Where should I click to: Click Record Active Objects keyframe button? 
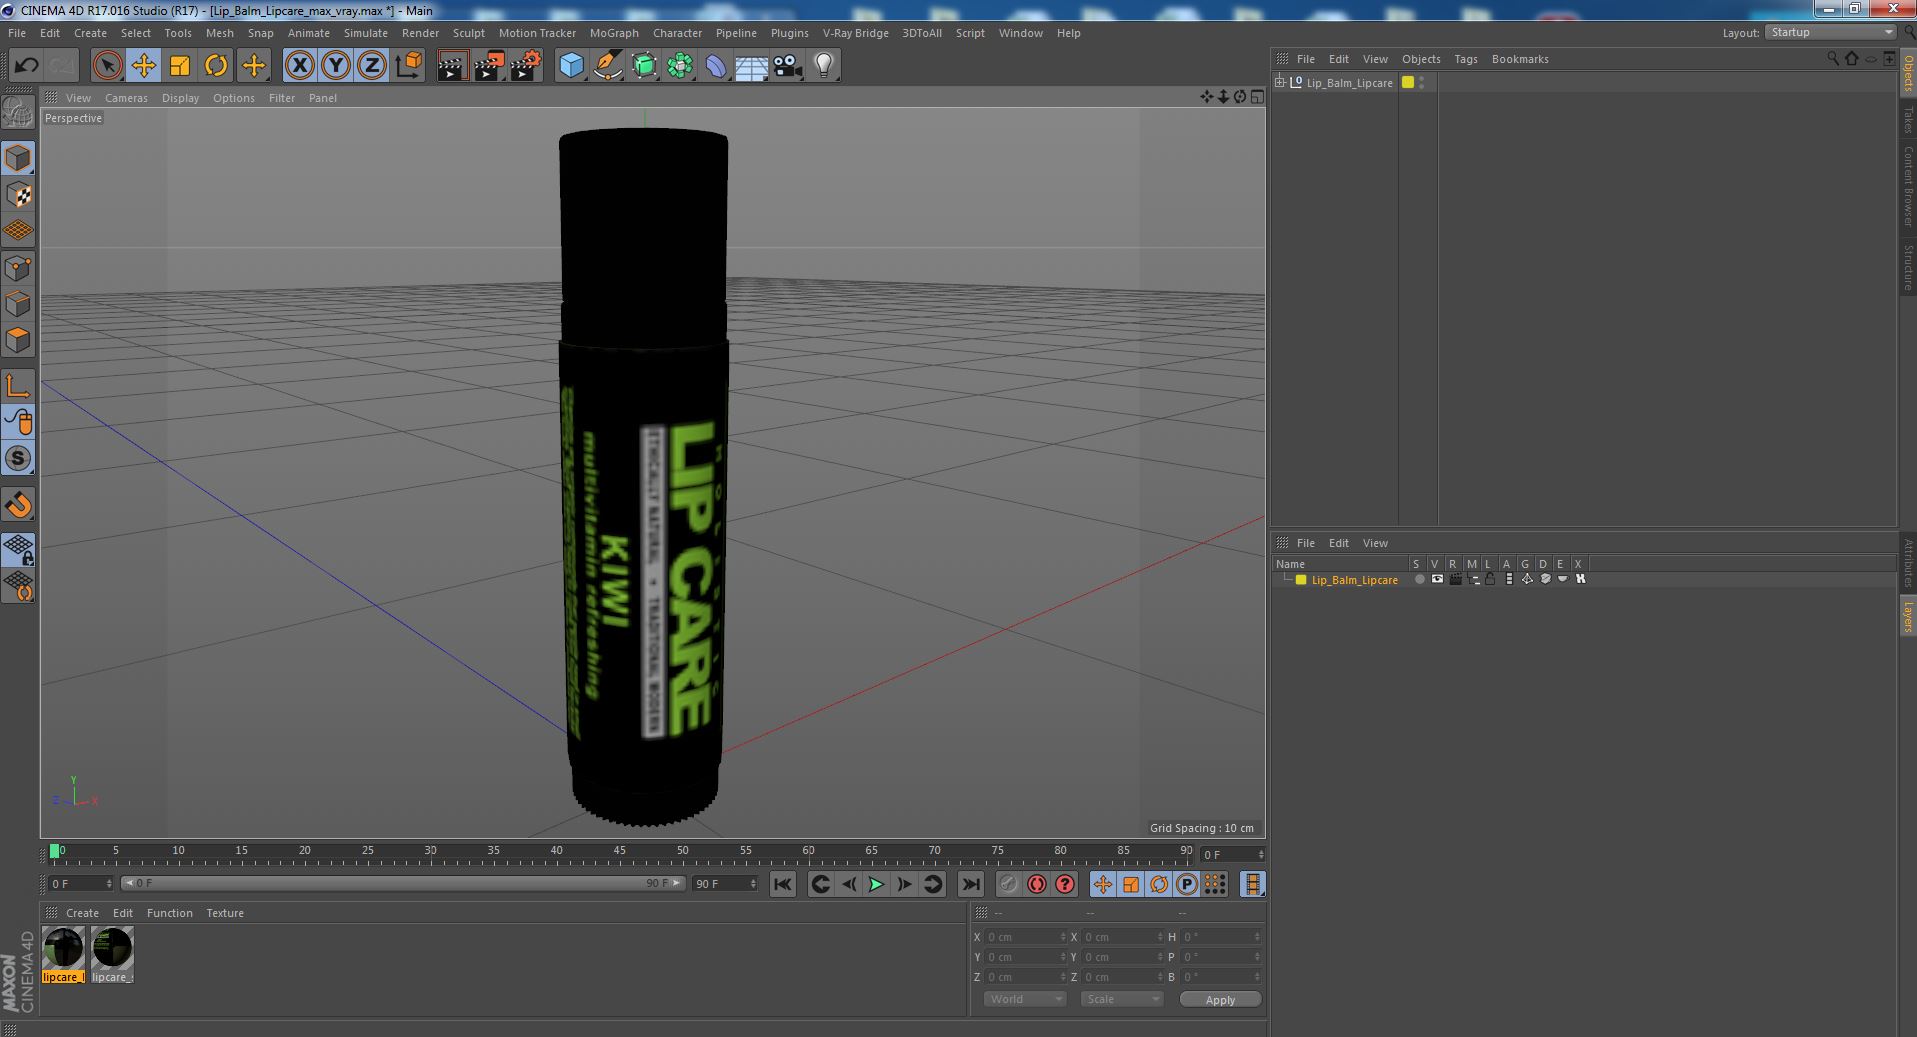click(1008, 884)
